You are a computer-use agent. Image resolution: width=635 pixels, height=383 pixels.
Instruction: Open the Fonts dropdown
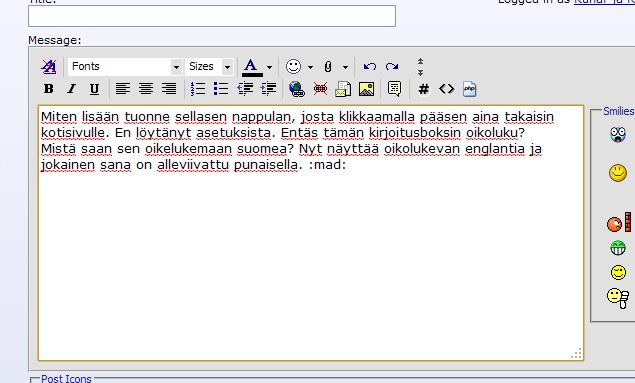point(124,66)
